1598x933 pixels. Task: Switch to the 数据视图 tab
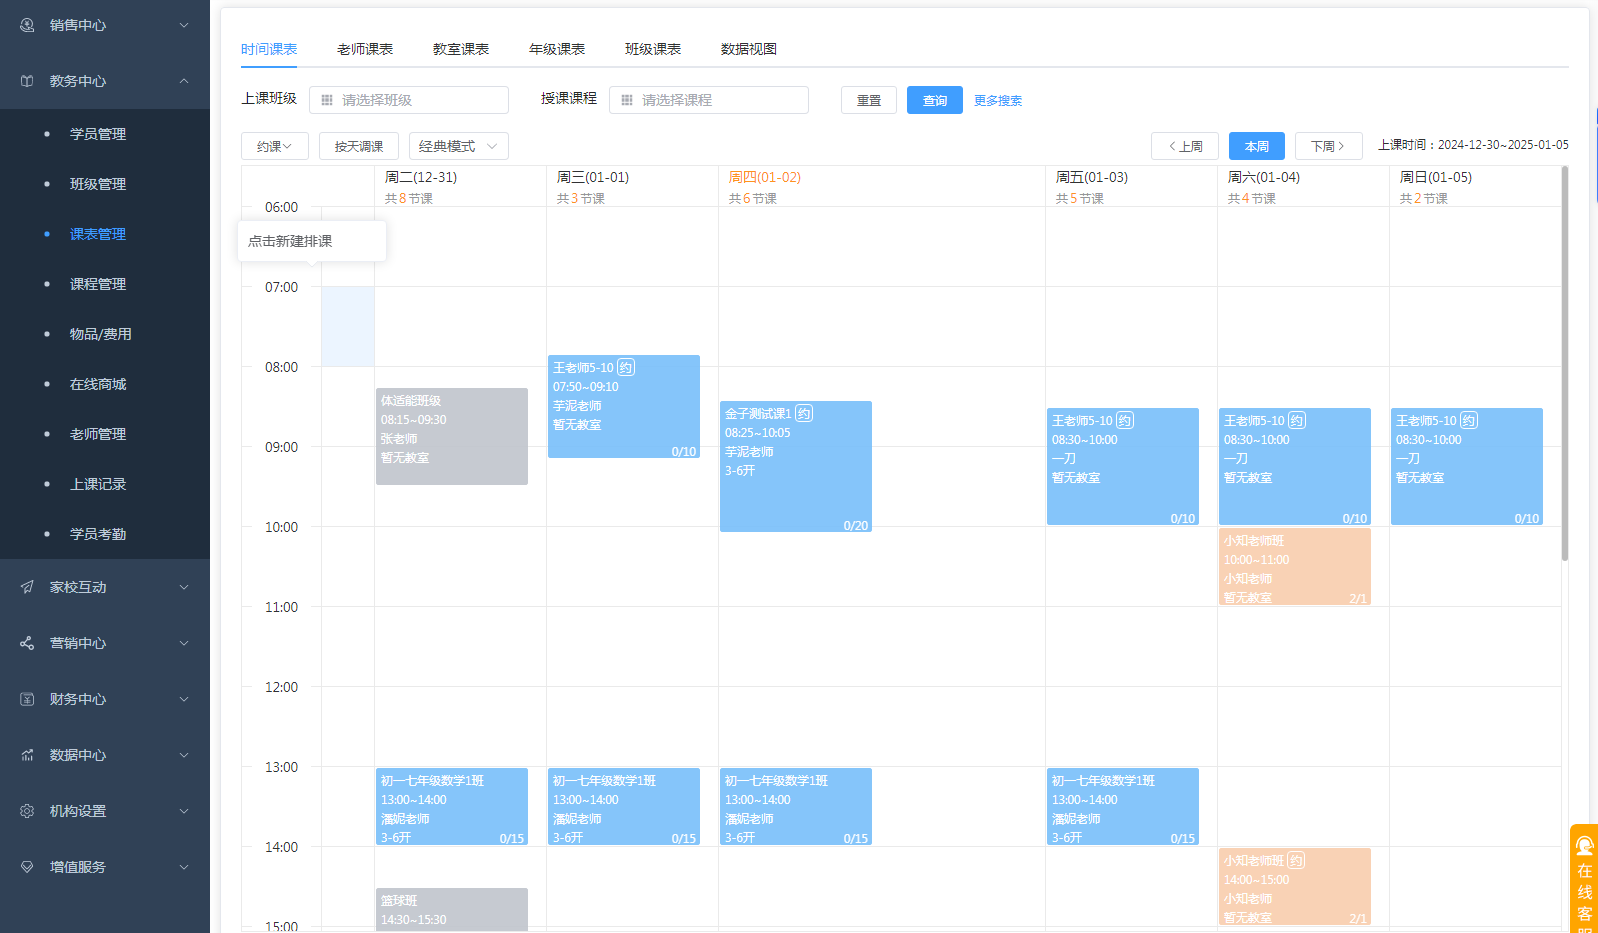coord(749,49)
